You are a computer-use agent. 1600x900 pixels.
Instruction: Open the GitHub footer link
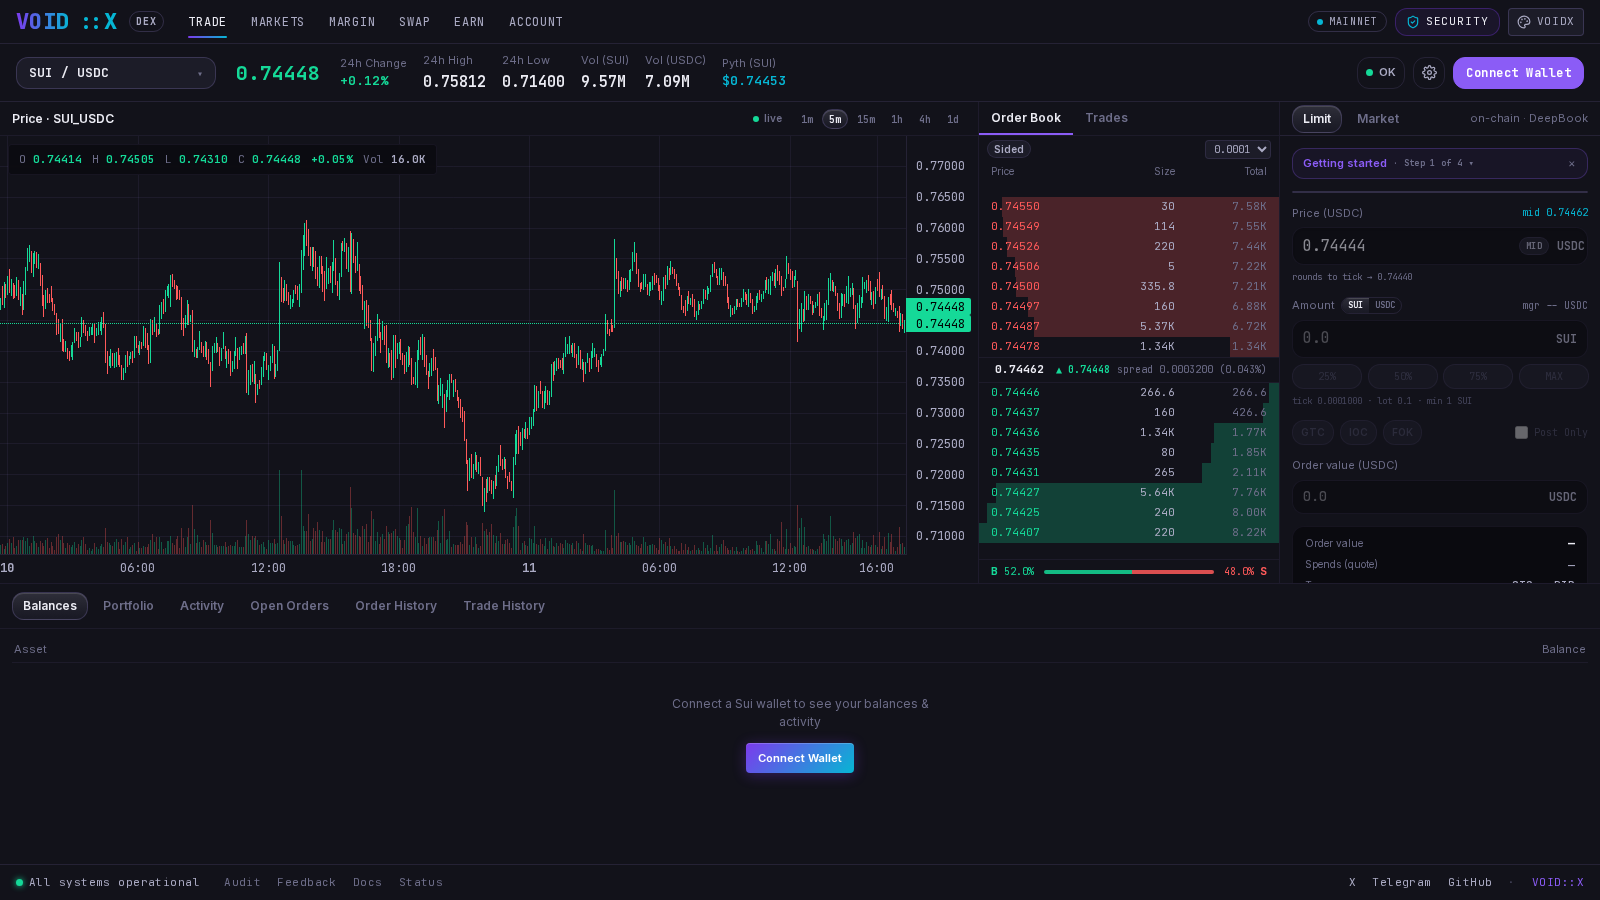pos(1470,882)
